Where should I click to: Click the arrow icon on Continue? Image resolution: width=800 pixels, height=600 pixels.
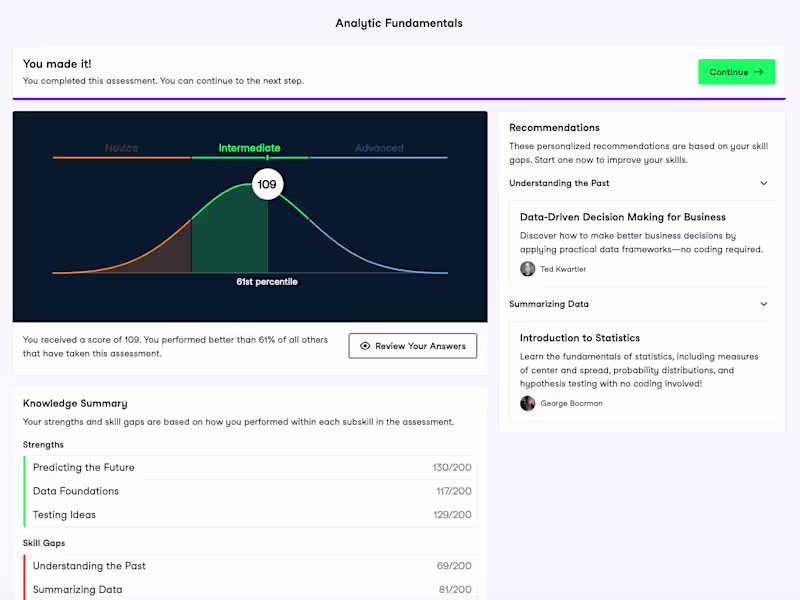(759, 72)
